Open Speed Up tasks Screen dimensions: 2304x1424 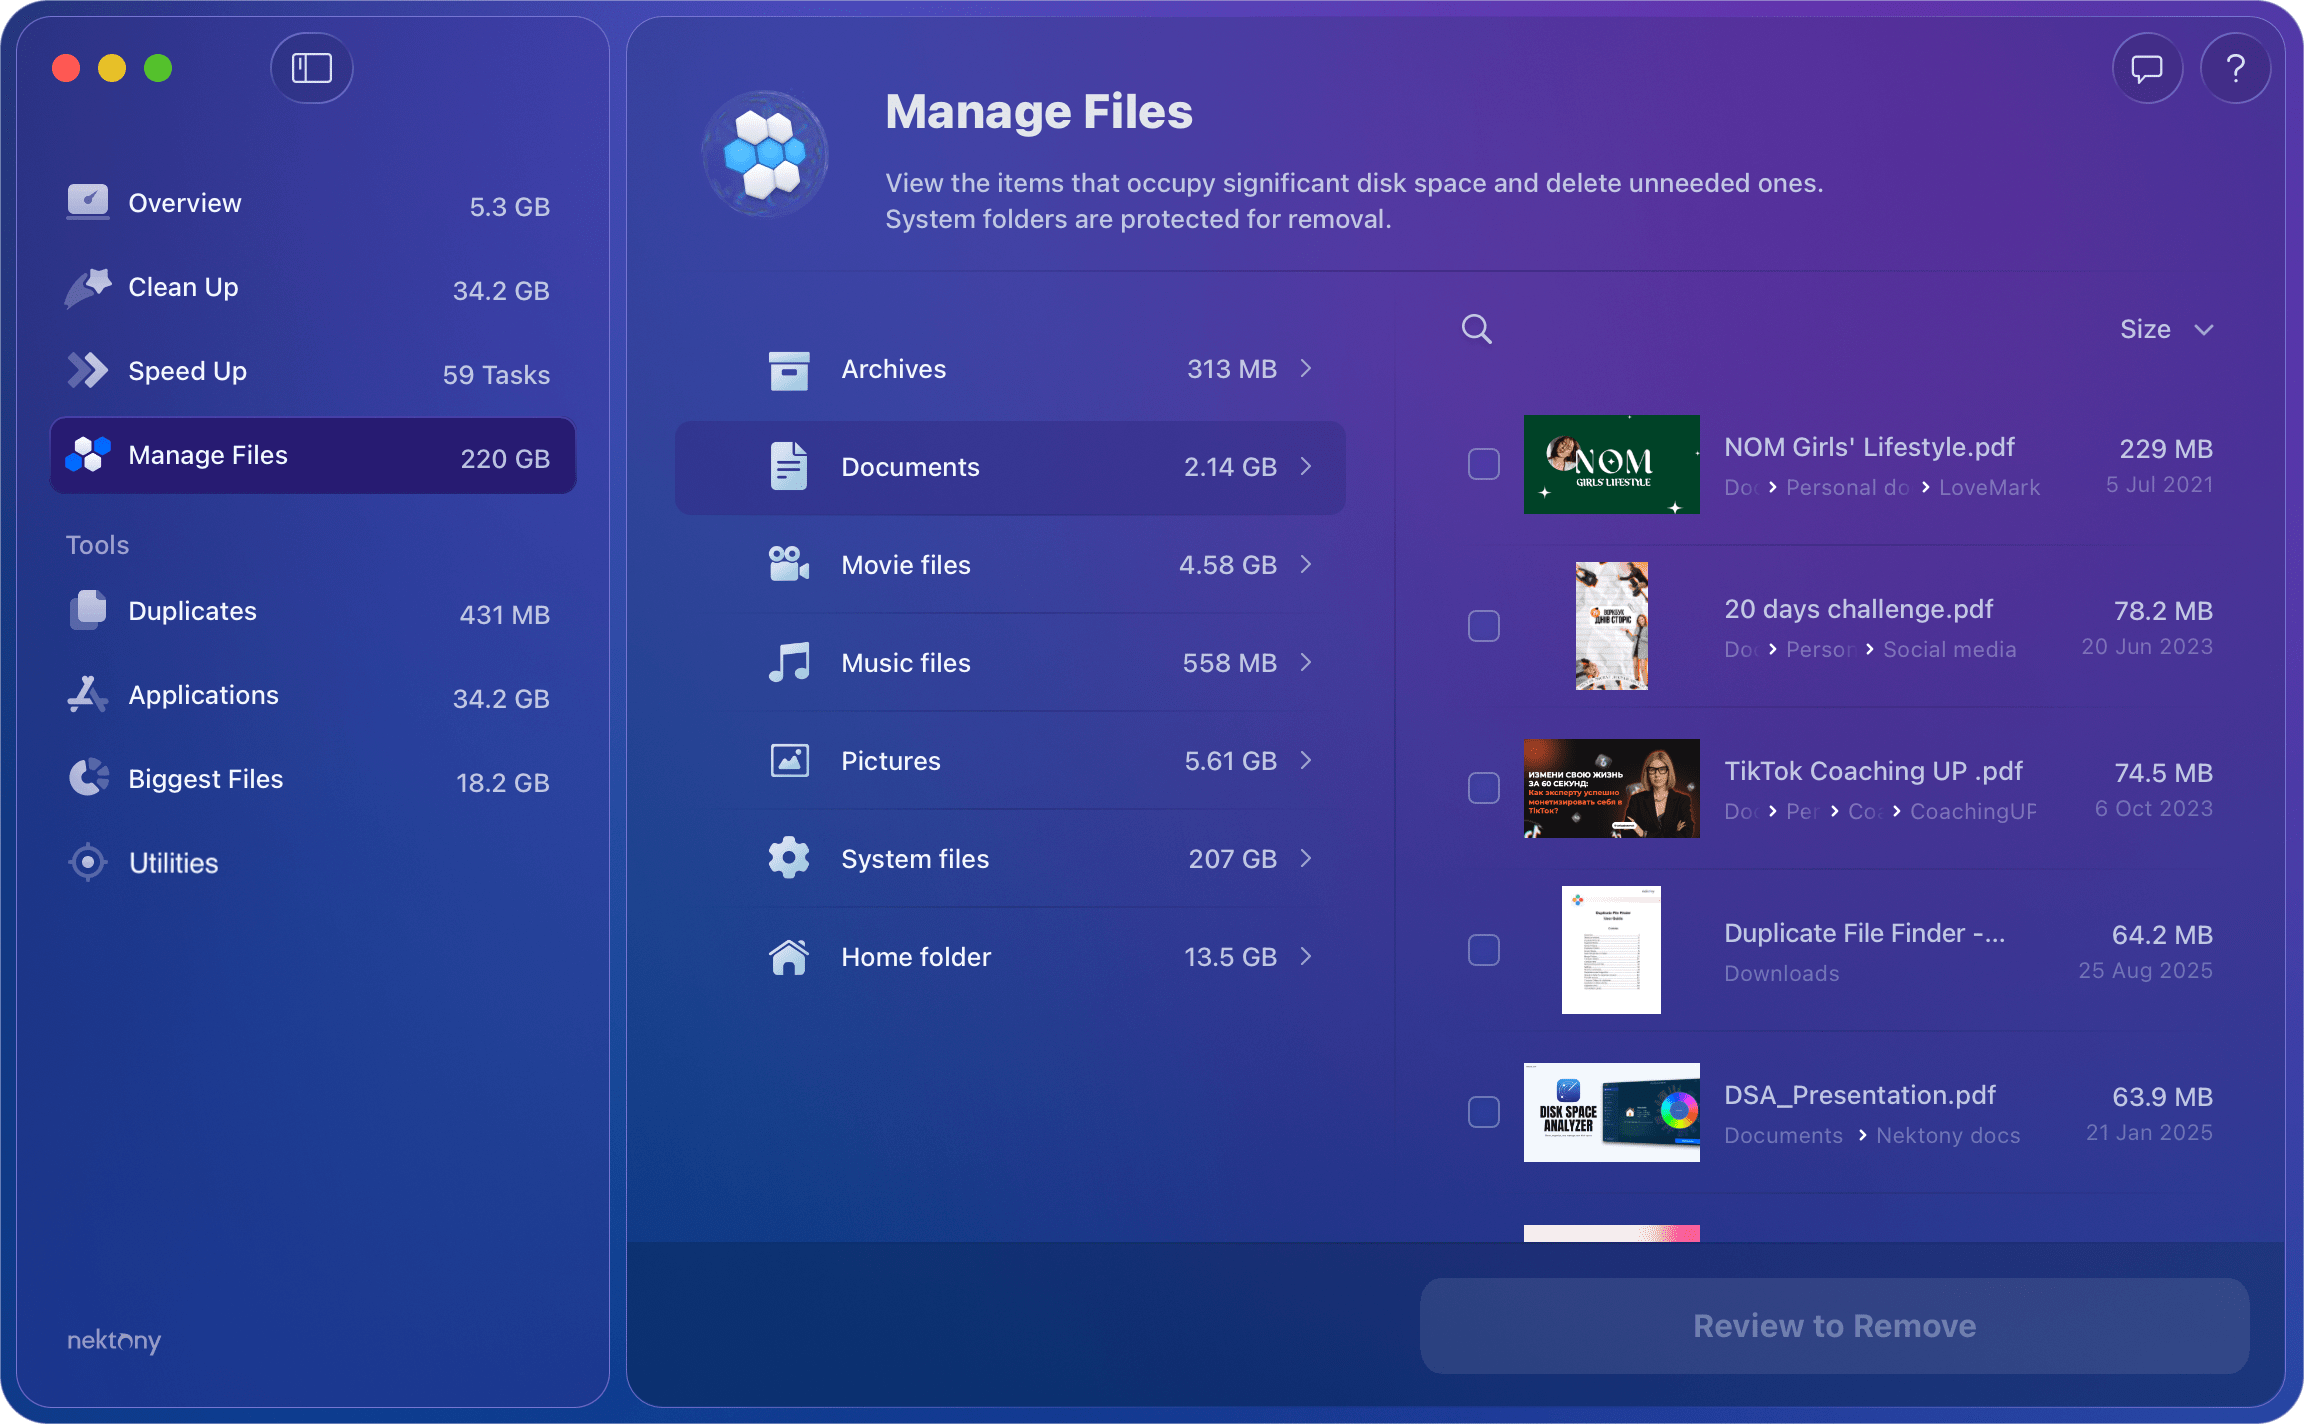tap(187, 371)
